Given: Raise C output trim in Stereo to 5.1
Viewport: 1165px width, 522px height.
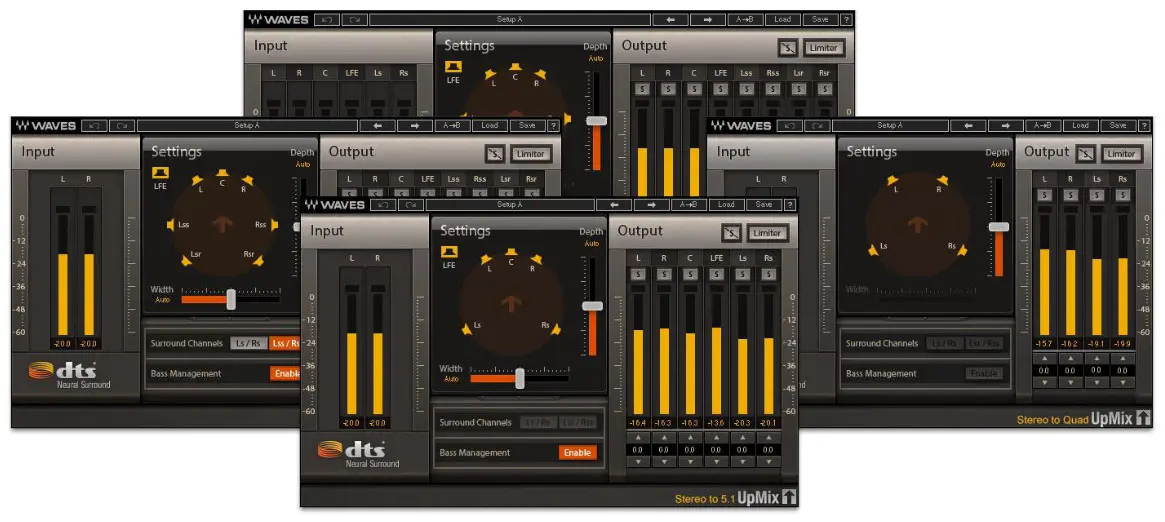Looking at the screenshot, I should (x=690, y=437).
